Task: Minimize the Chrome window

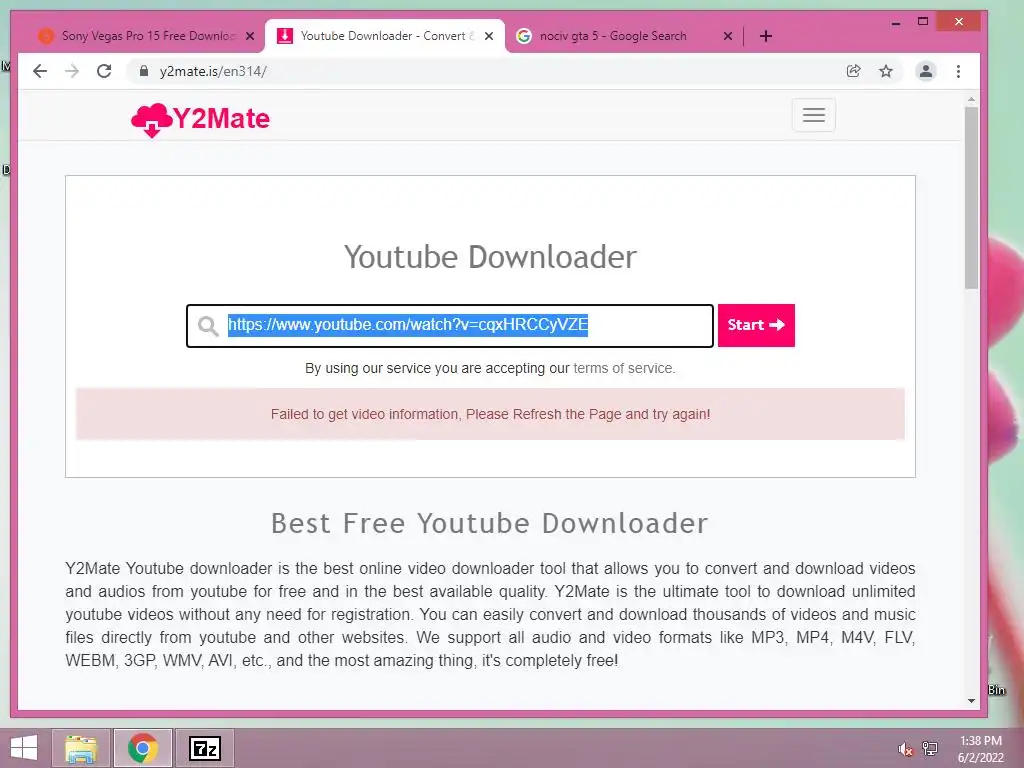Action: tap(896, 22)
